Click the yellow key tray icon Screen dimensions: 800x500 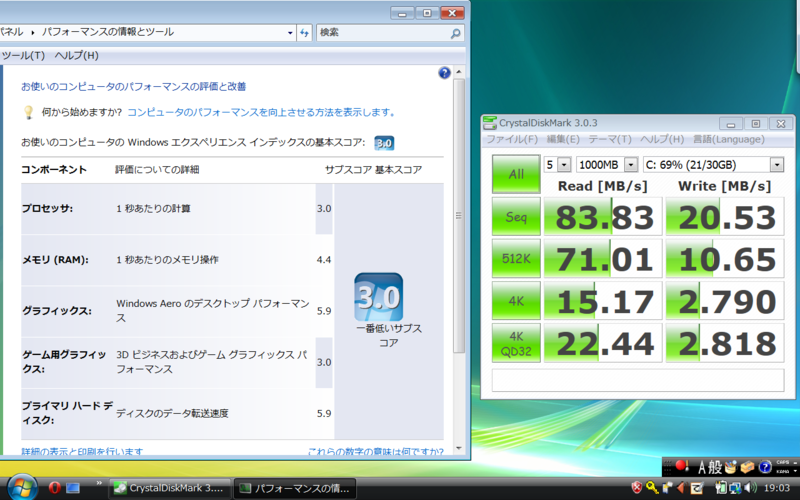coord(652,488)
